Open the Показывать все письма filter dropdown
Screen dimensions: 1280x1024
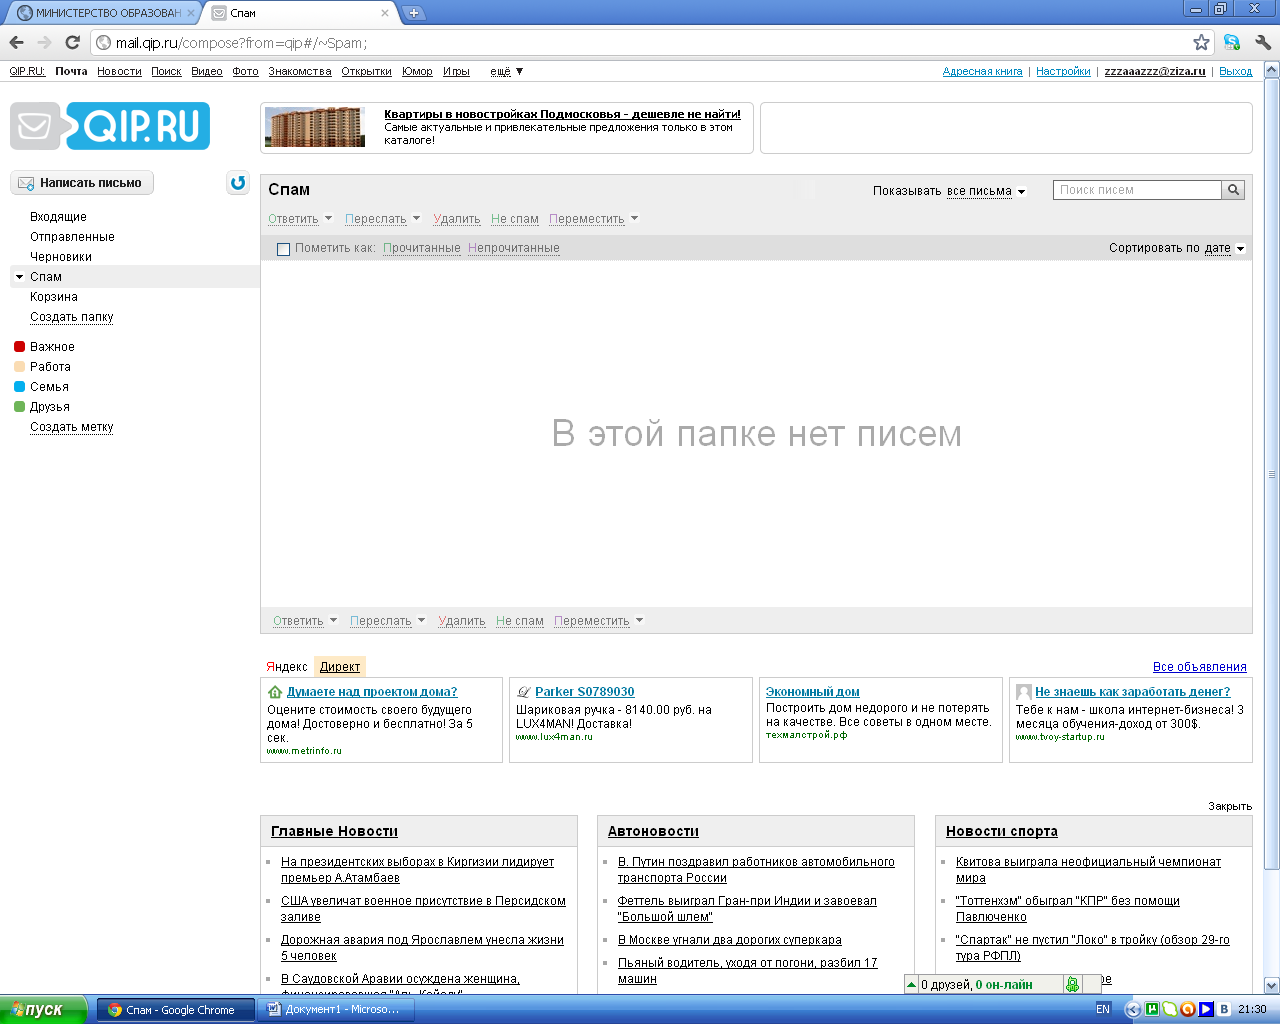click(x=986, y=191)
